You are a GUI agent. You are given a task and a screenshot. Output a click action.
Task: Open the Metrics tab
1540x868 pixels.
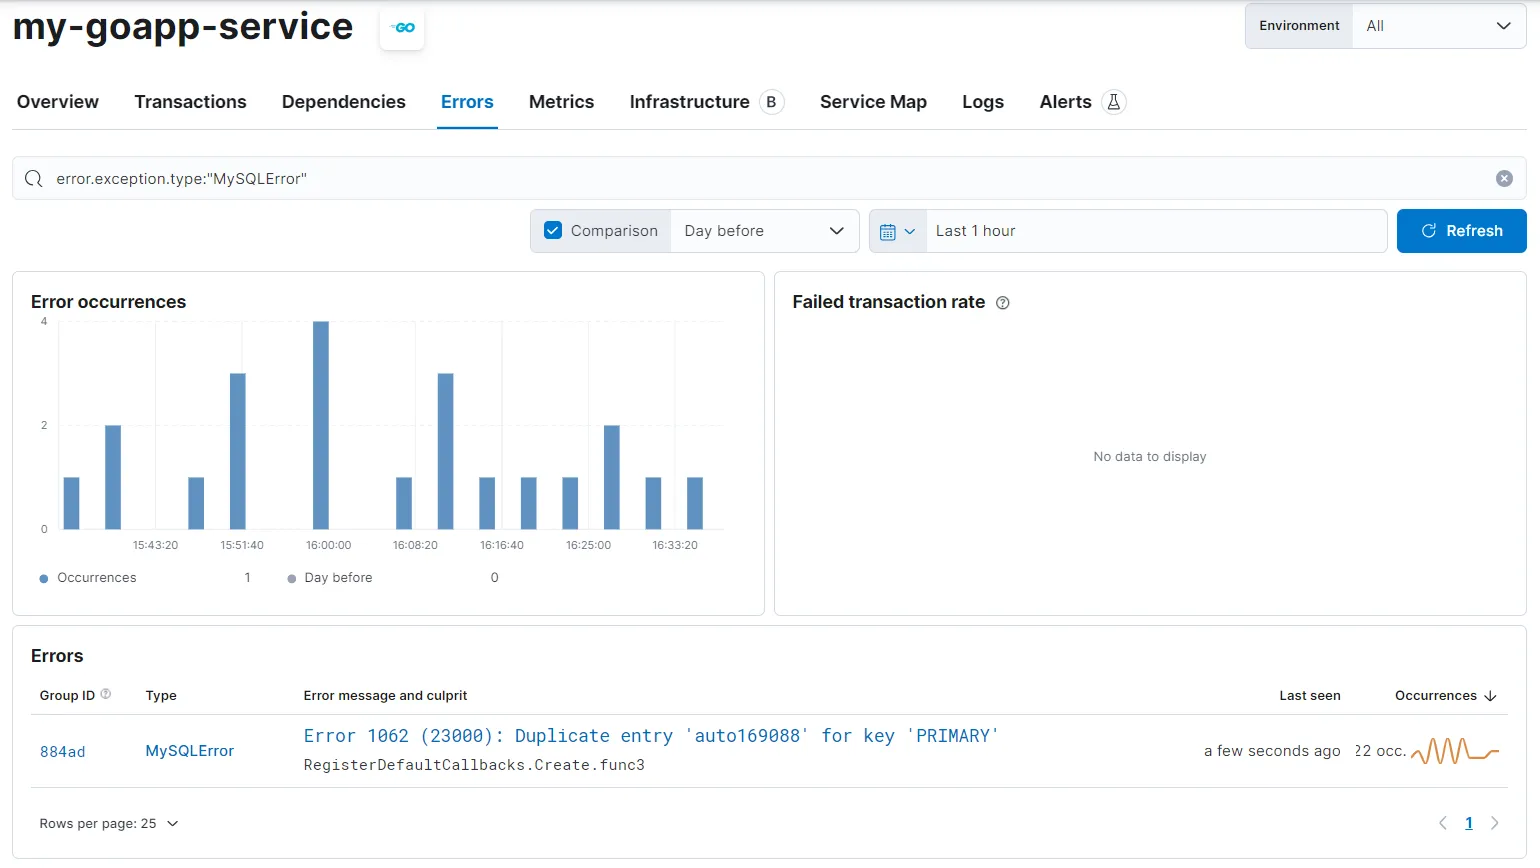[x=561, y=102]
